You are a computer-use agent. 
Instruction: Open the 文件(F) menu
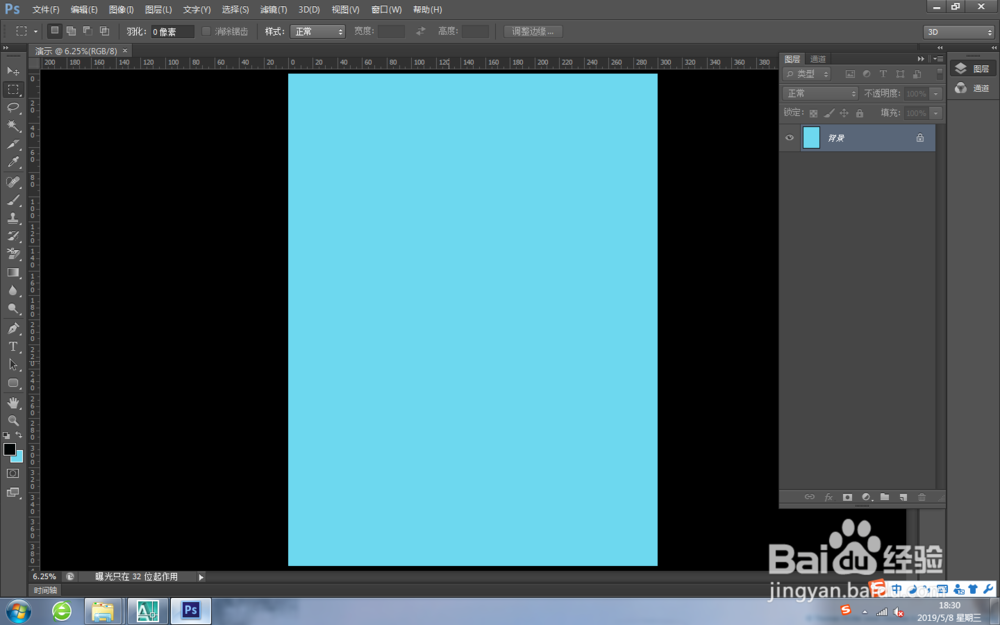(x=46, y=10)
